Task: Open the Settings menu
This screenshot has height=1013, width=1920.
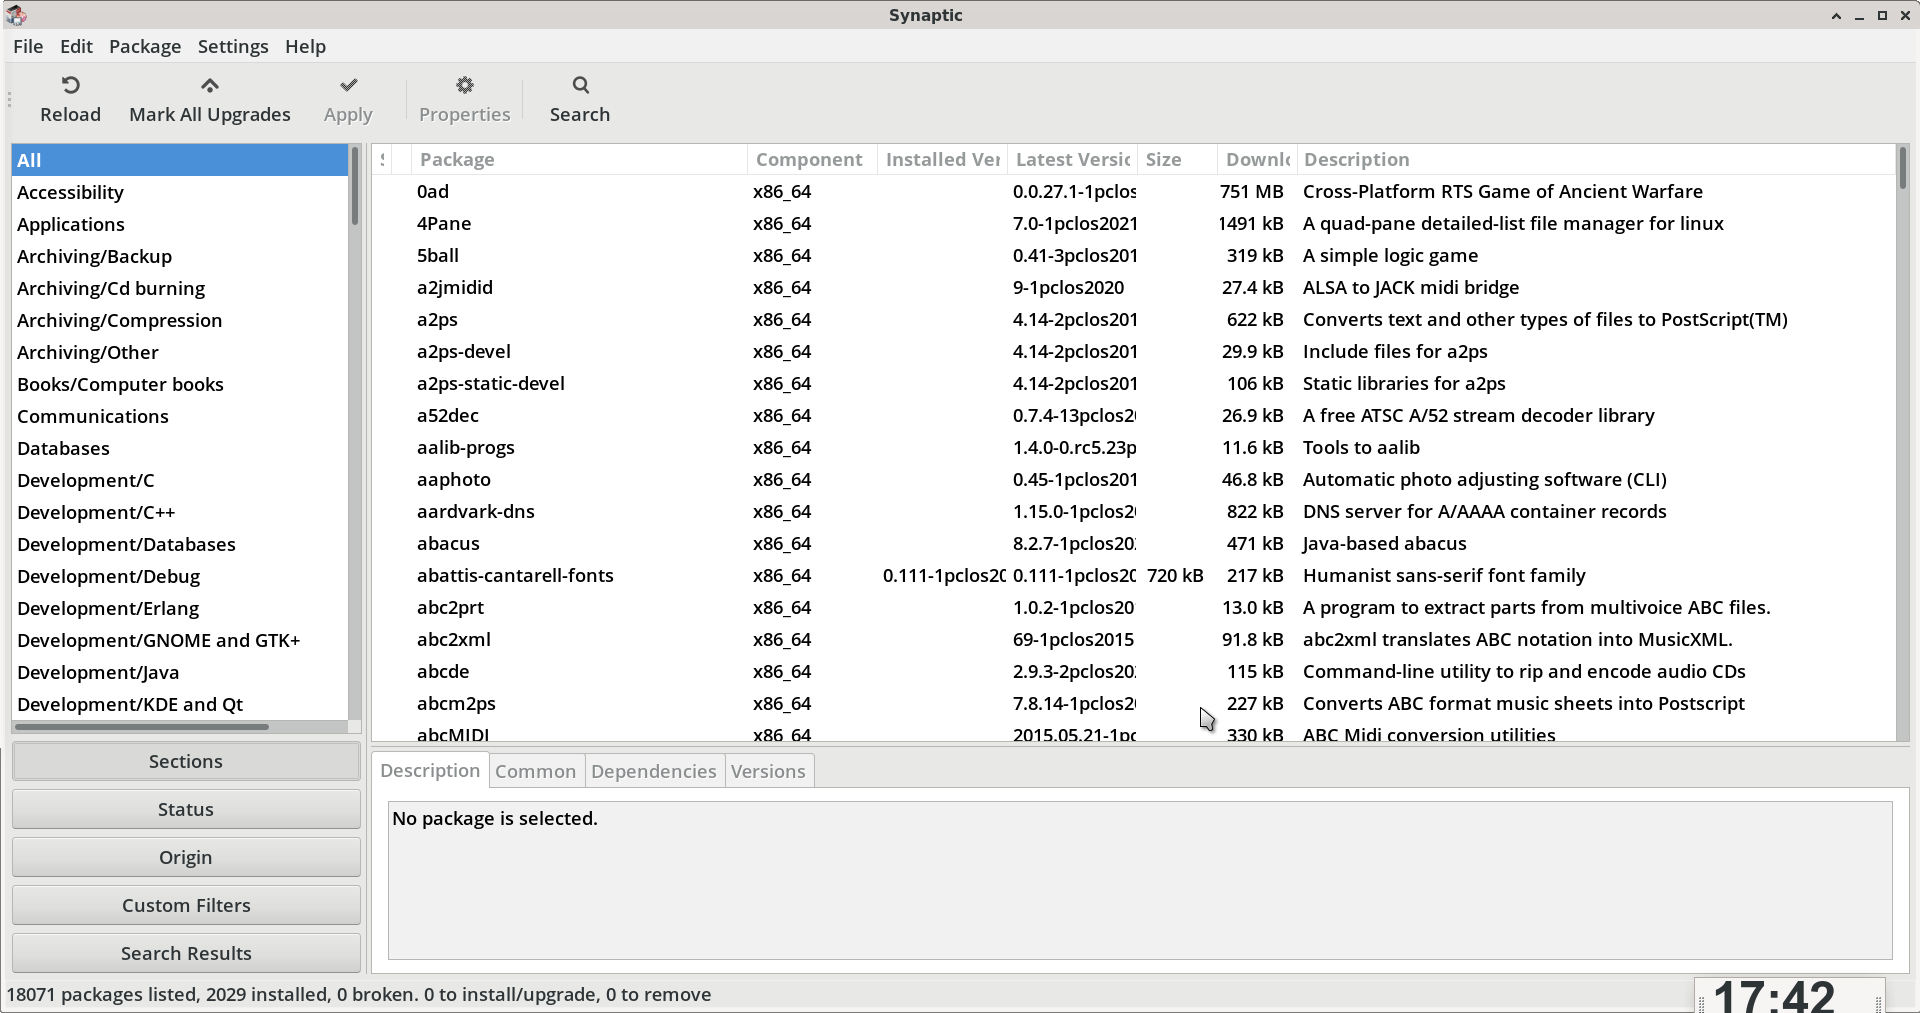Action: [233, 47]
